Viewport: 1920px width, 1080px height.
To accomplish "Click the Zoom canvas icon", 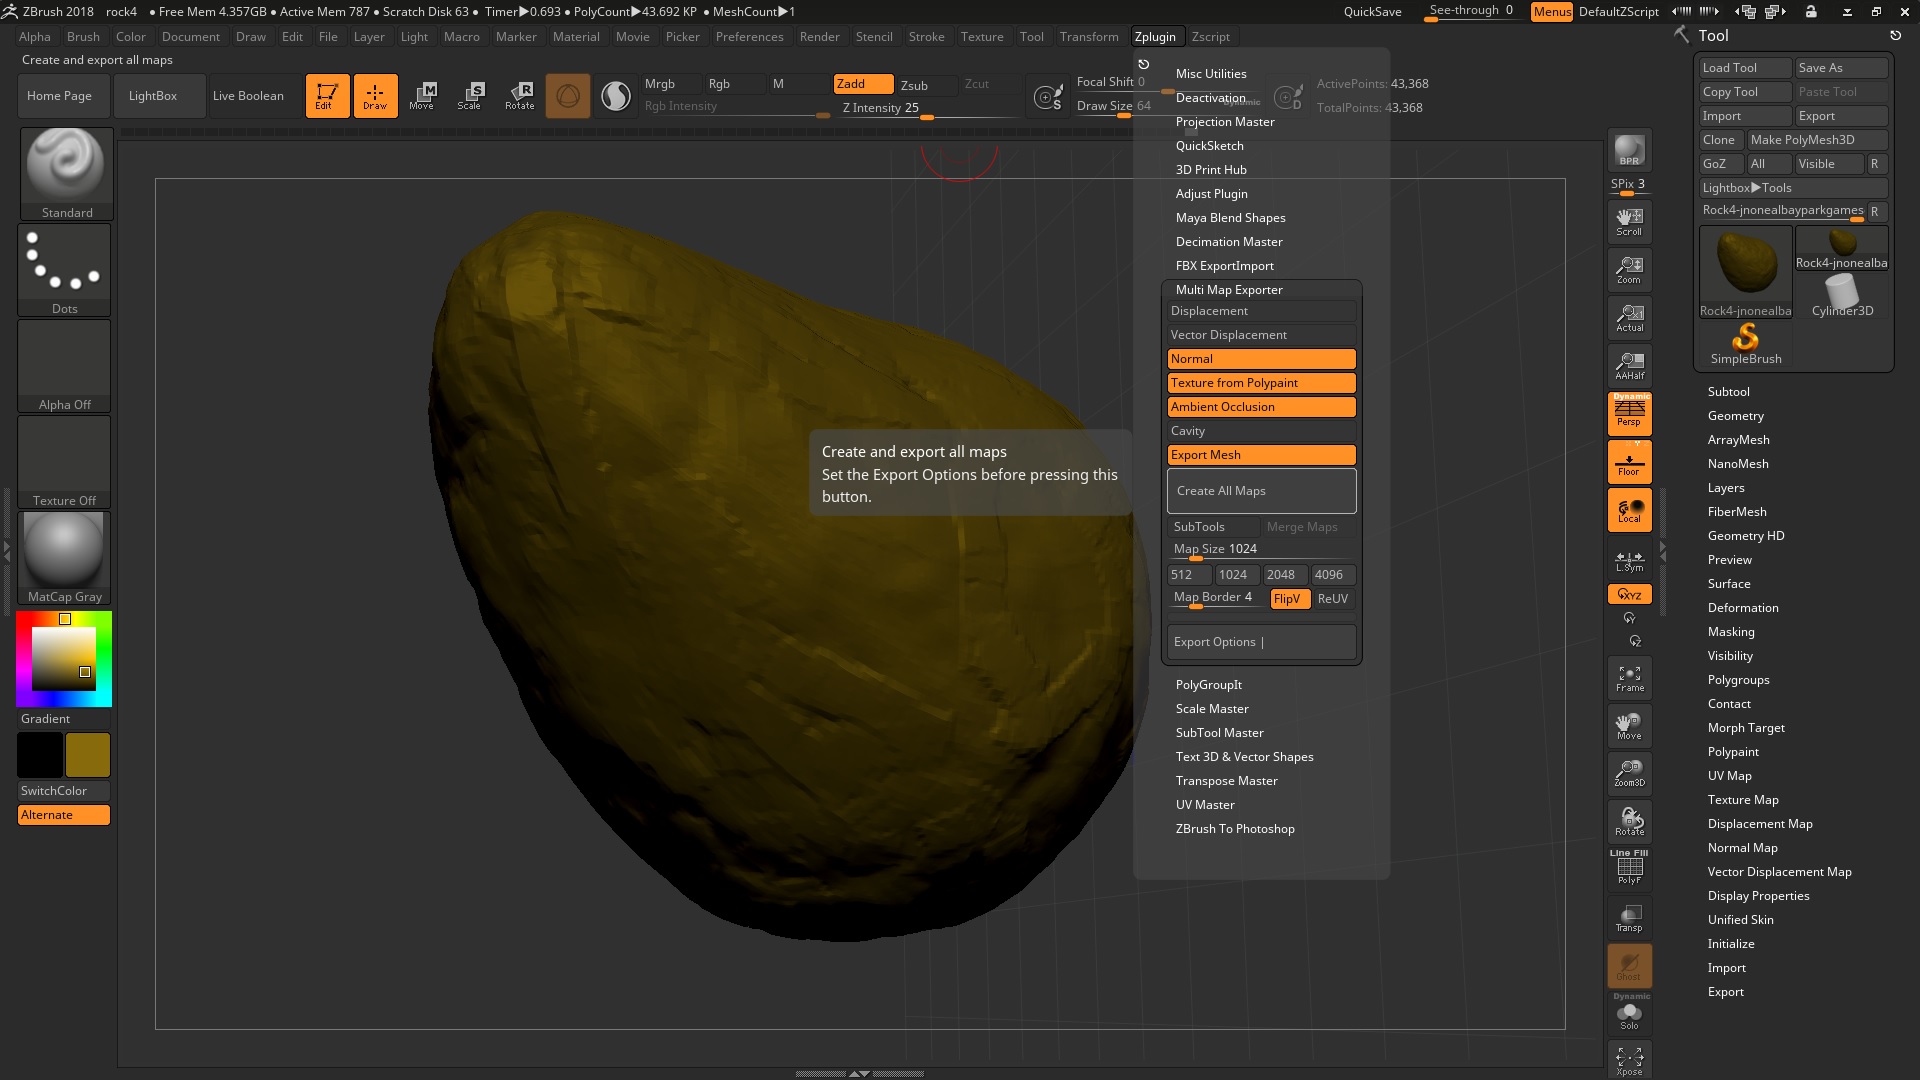I will click(1629, 270).
